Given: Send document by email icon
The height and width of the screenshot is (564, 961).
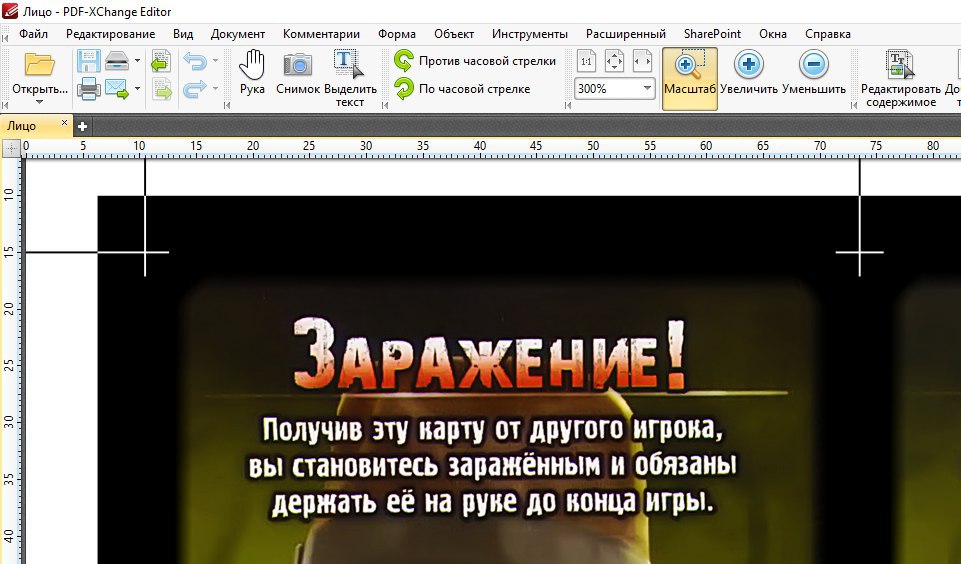Looking at the screenshot, I should 116,89.
